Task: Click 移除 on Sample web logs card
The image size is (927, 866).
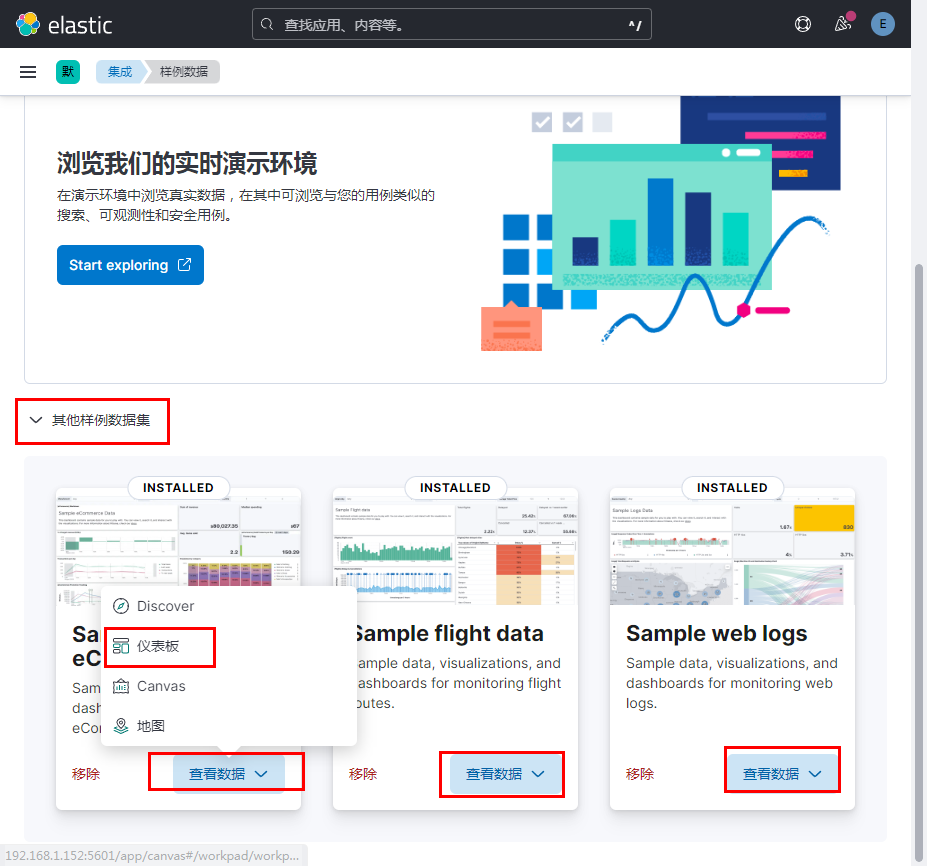Action: coord(640,774)
